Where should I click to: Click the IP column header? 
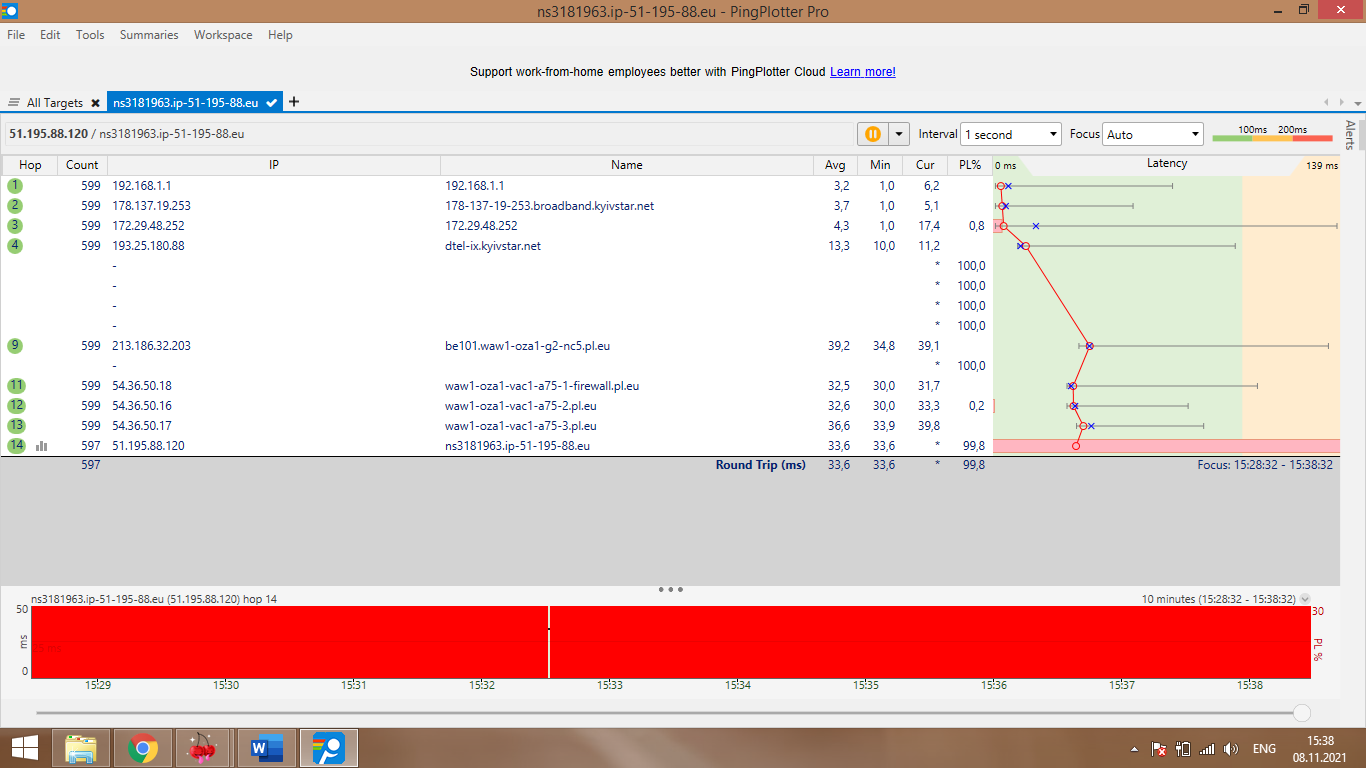[274, 165]
